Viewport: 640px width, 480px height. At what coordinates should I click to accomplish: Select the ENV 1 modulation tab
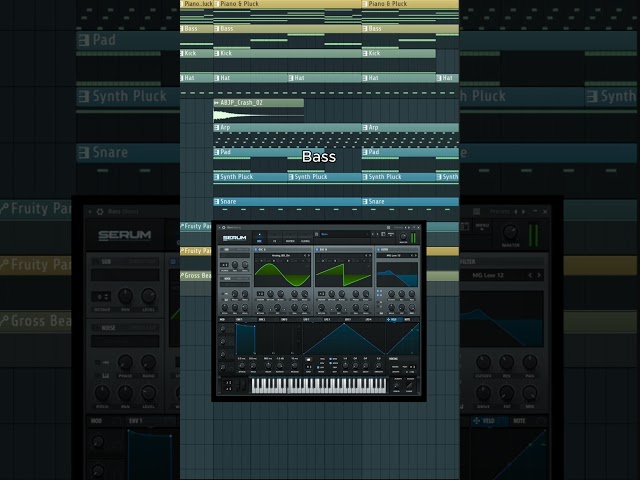[x=239, y=320]
